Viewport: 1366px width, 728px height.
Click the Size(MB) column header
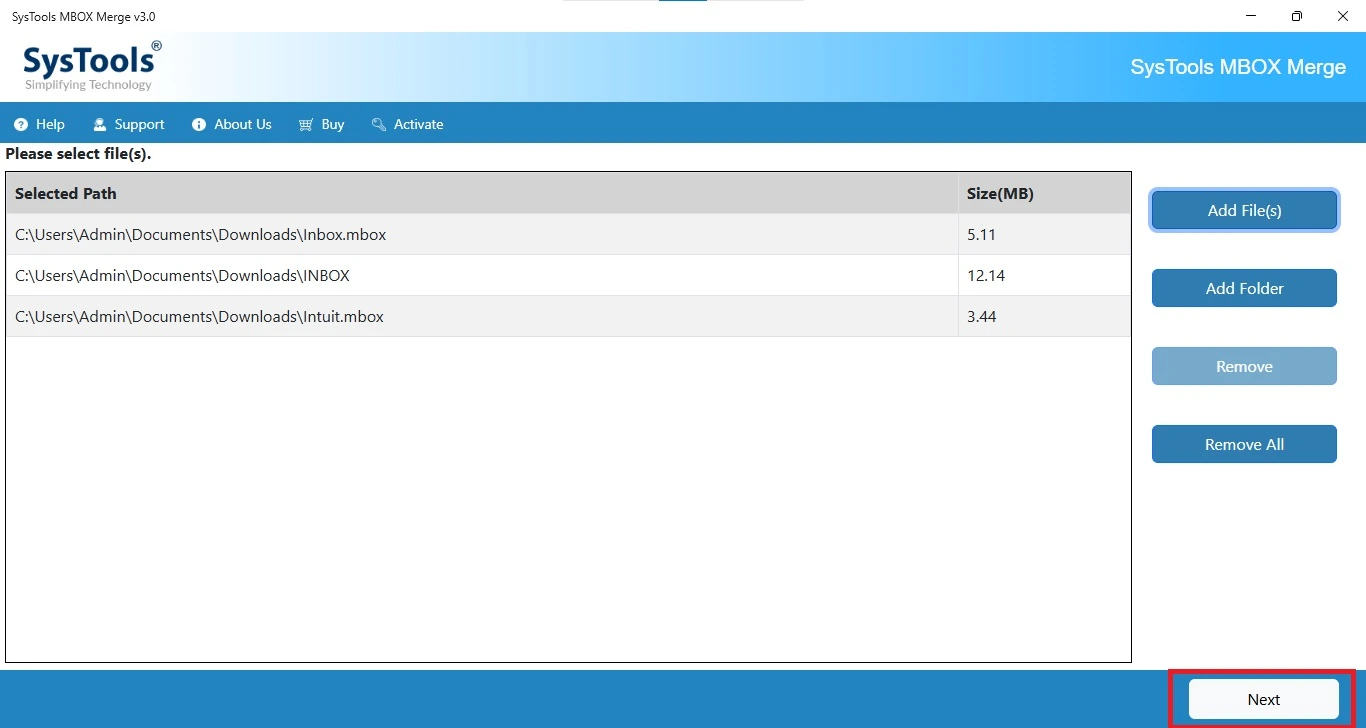click(1044, 194)
